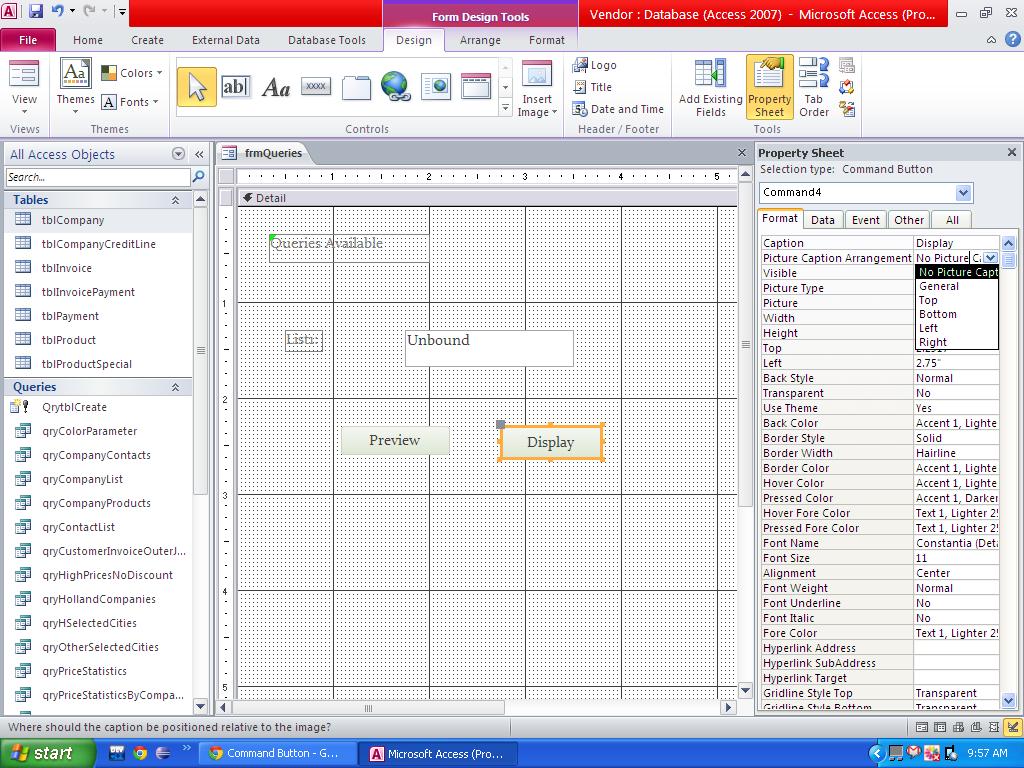Click the Undo arrow in quick access
This screenshot has width=1024, height=768.
tap(57, 11)
